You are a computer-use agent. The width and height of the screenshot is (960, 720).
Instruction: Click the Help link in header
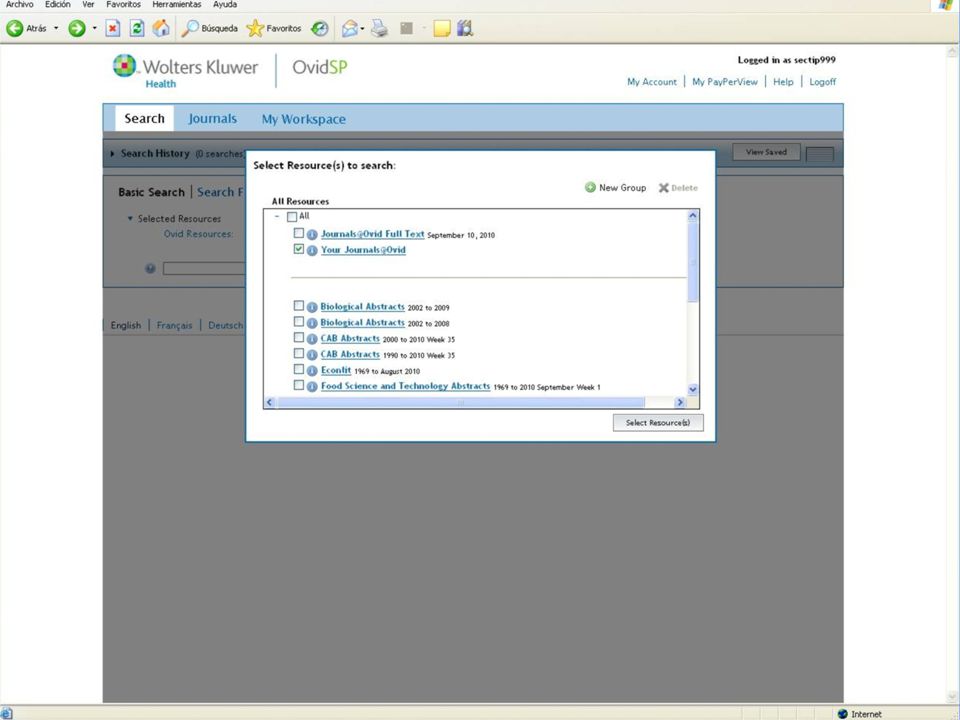coord(783,81)
